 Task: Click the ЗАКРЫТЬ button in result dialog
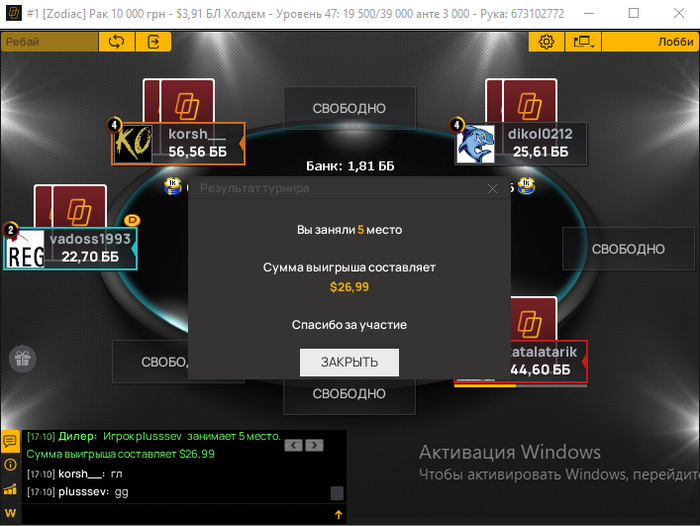pos(349,362)
